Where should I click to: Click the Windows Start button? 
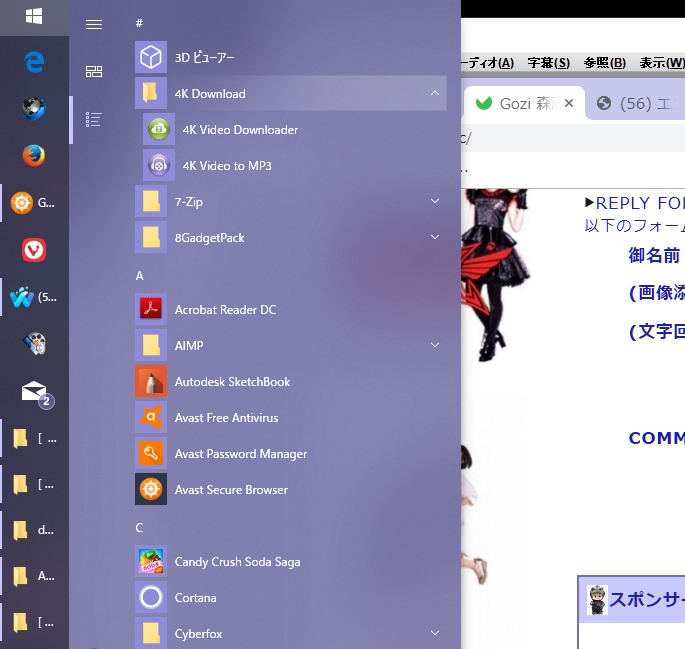(x=34, y=17)
